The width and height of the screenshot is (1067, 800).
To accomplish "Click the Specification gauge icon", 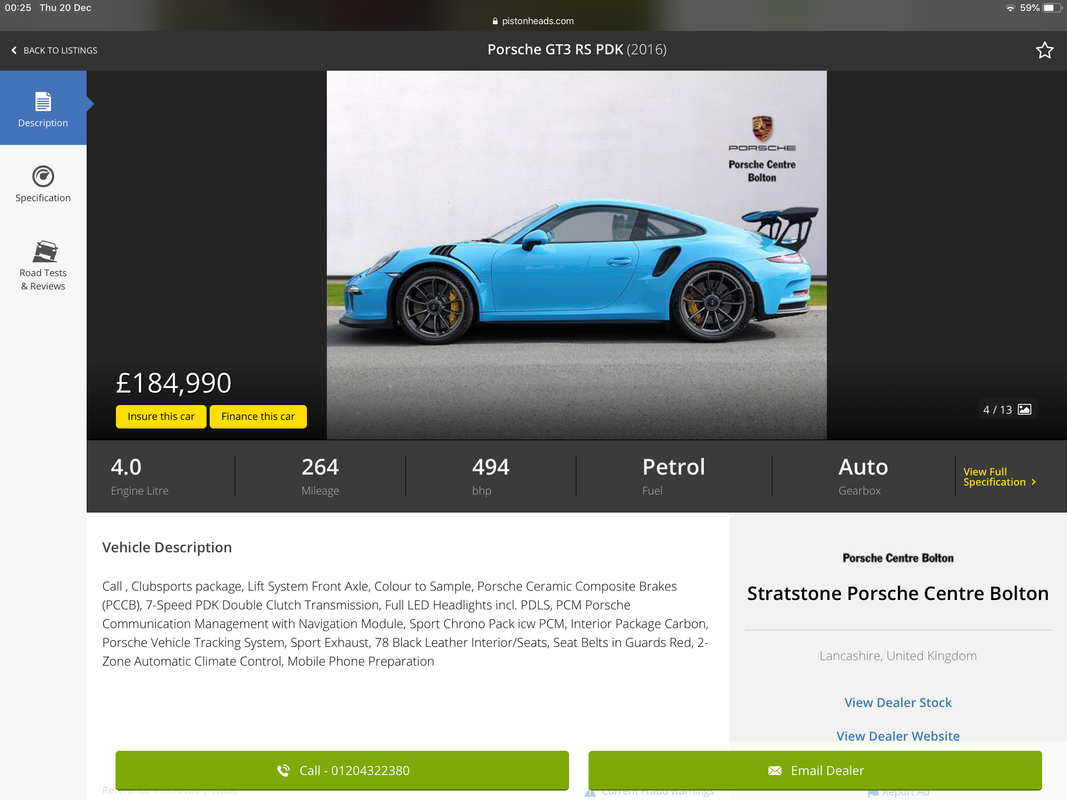I will click(x=43, y=176).
